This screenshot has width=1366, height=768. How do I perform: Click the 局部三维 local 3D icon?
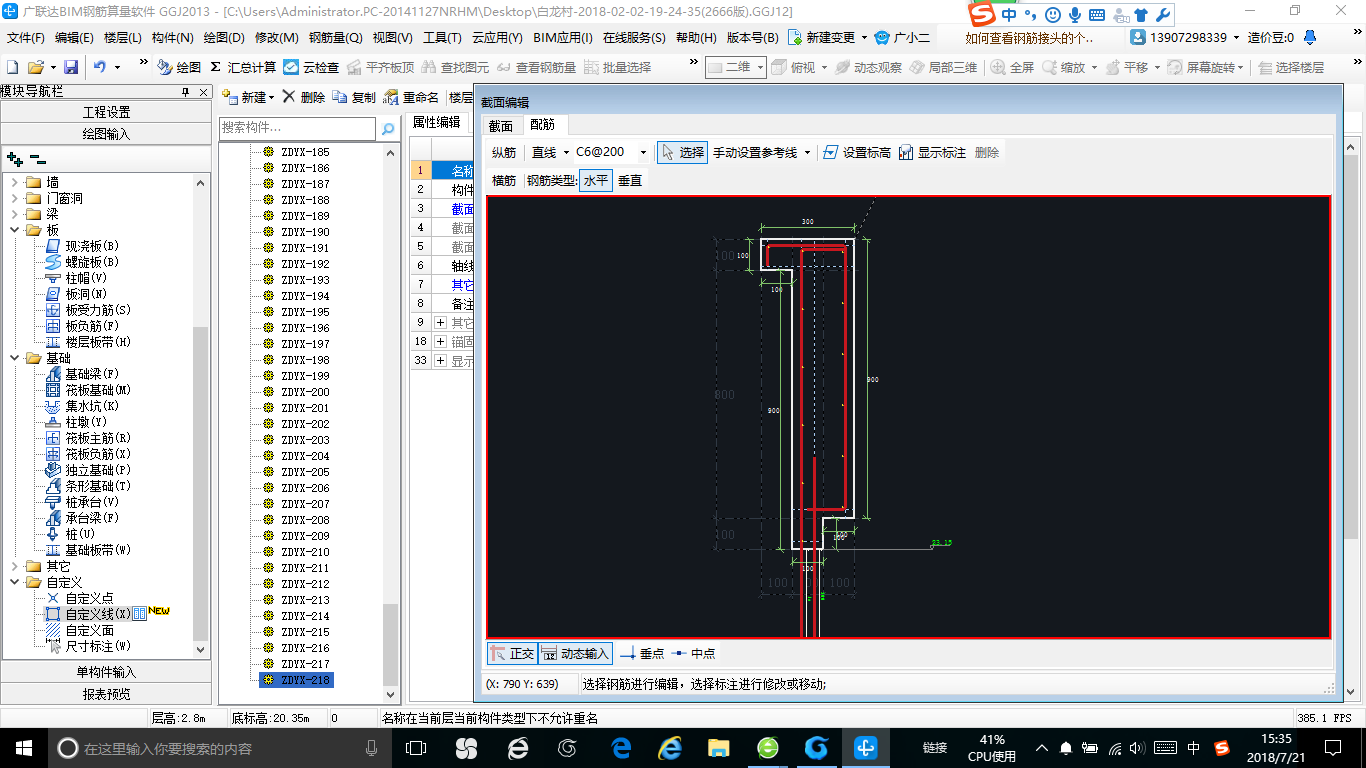pos(942,67)
